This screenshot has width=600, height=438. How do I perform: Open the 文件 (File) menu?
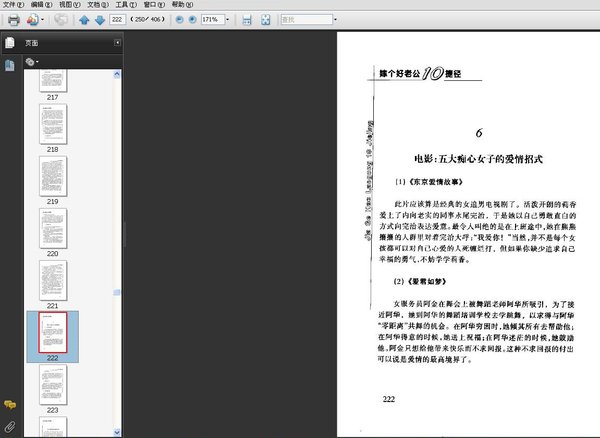13,5
